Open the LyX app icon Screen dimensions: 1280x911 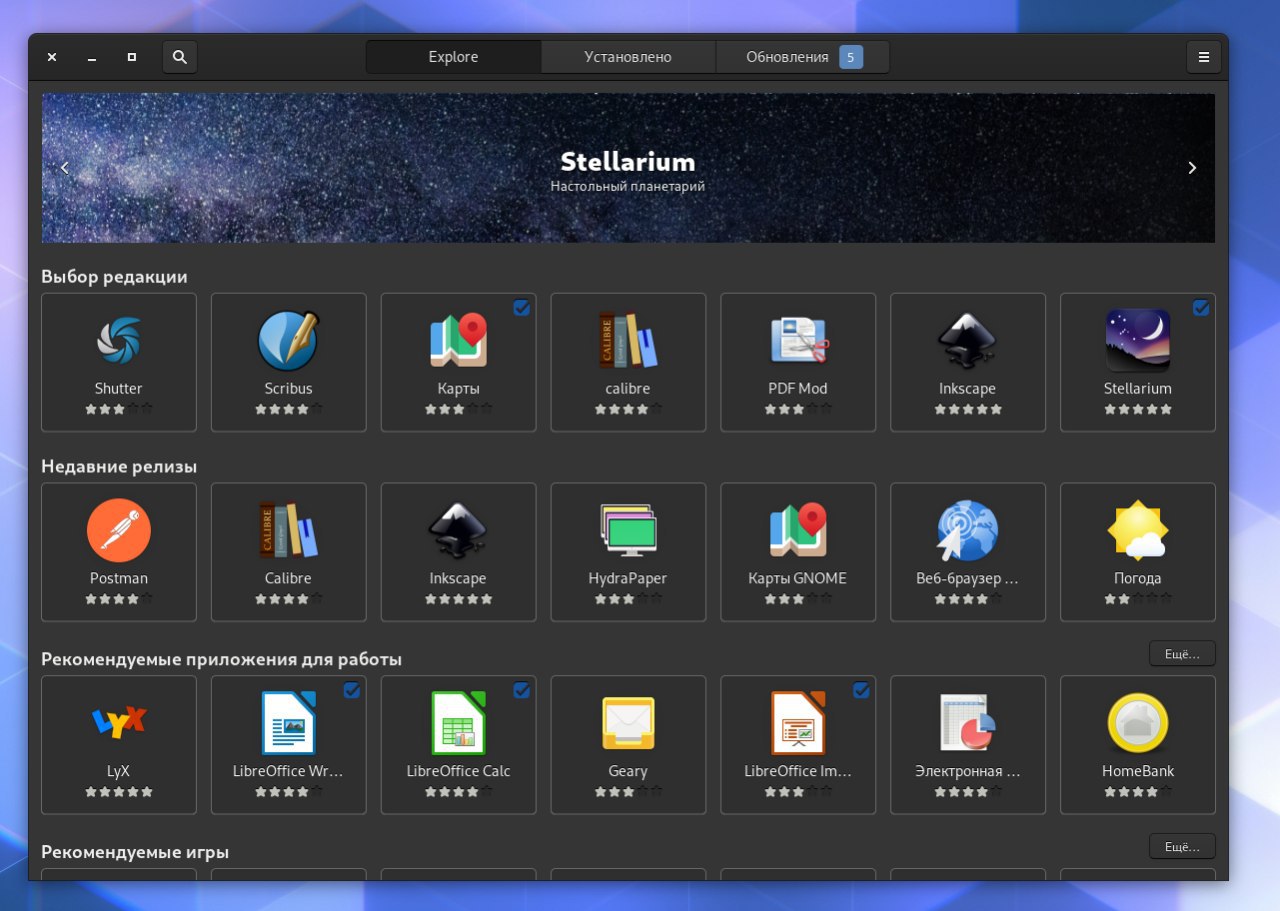tap(119, 722)
